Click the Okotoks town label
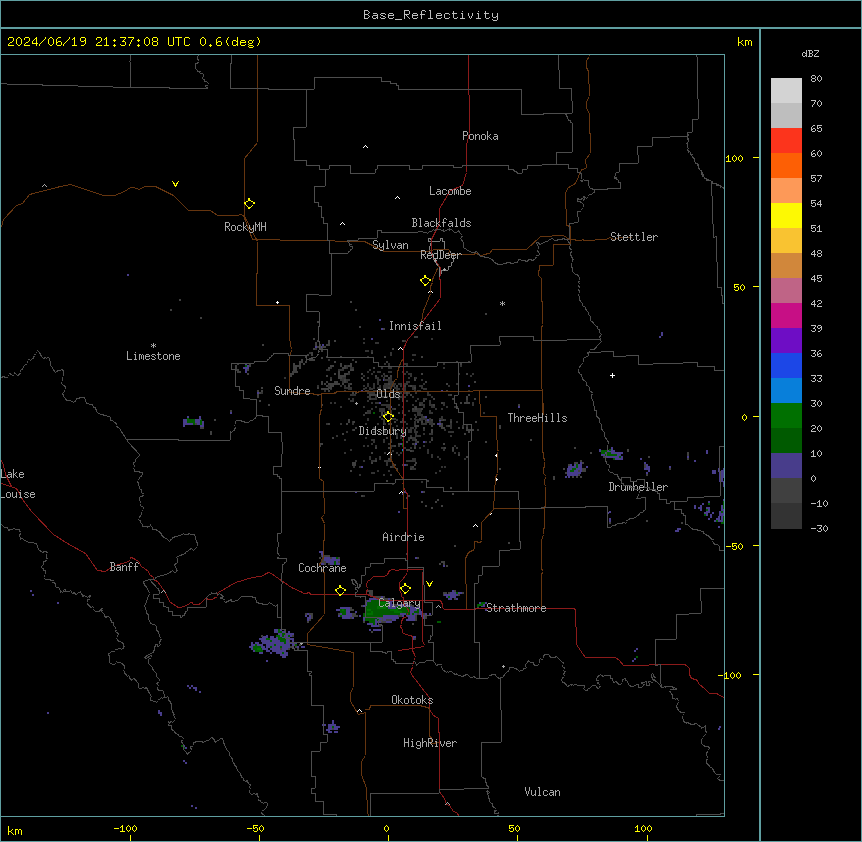This screenshot has height=842, width=862. point(412,700)
